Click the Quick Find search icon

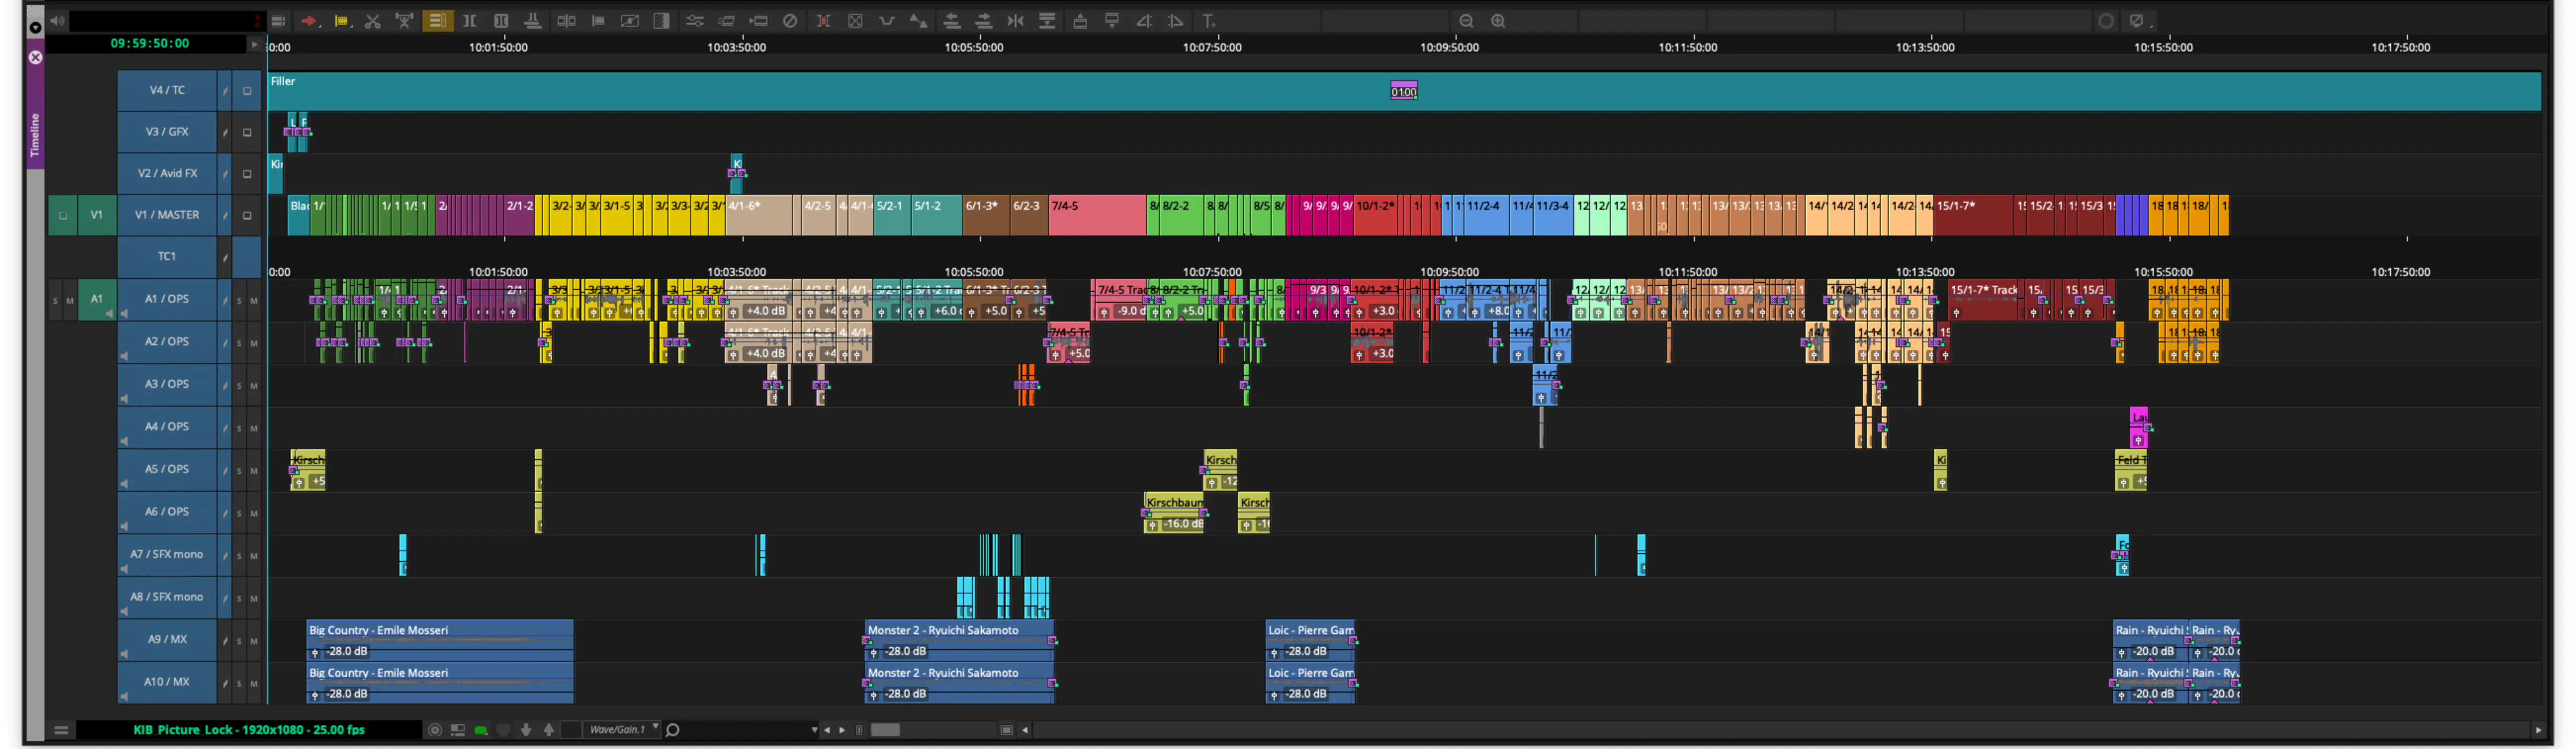click(x=673, y=730)
